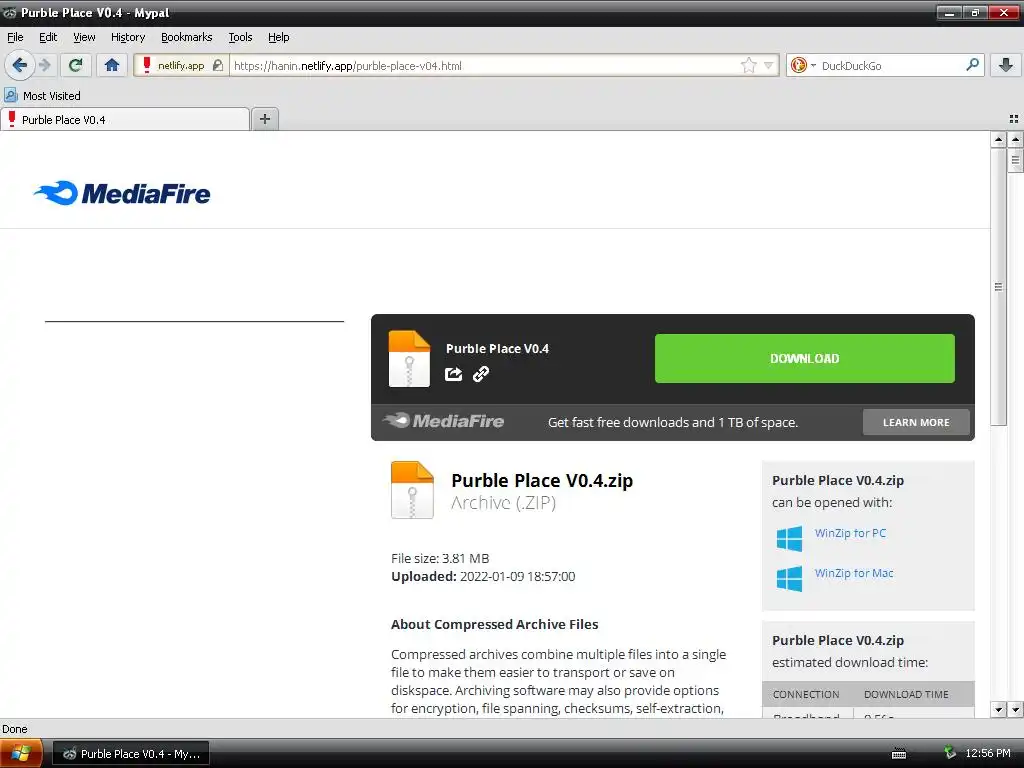Go back with the Back arrow button

(x=20, y=65)
